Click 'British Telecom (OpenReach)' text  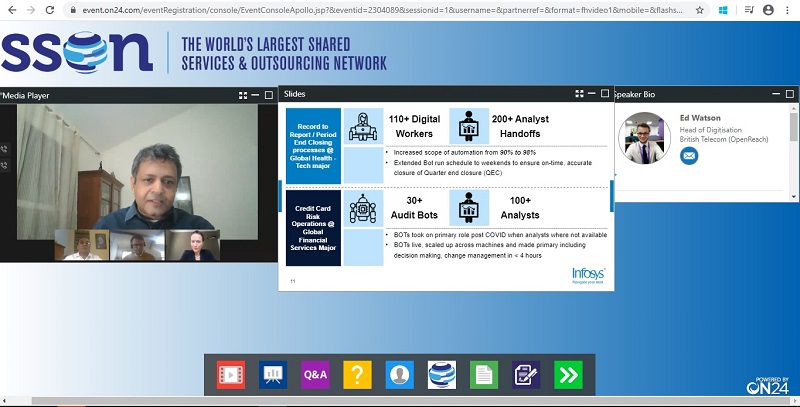point(724,139)
